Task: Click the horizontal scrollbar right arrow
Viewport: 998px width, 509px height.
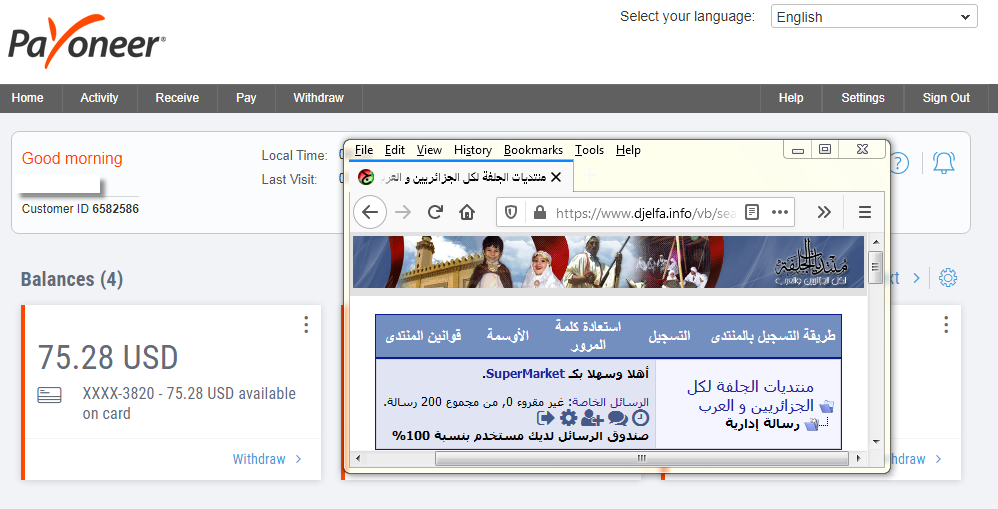Action: click(859, 458)
